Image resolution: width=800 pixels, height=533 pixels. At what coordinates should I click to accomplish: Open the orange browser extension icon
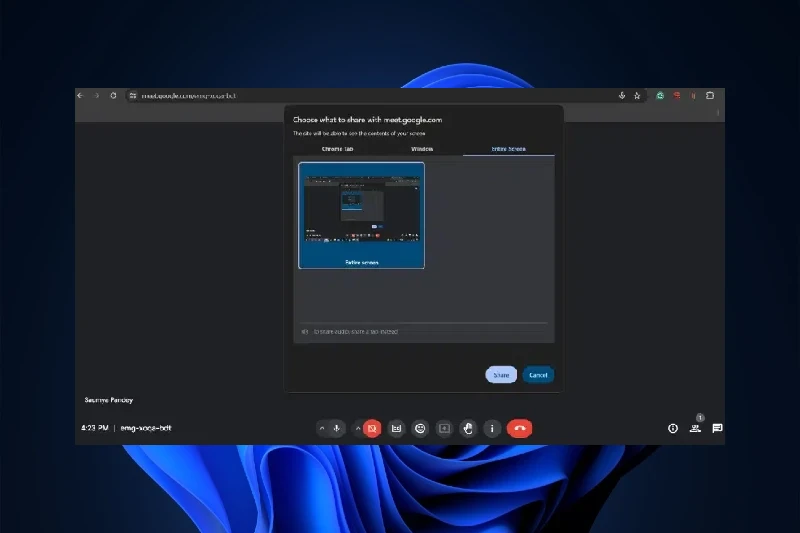(693, 95)
